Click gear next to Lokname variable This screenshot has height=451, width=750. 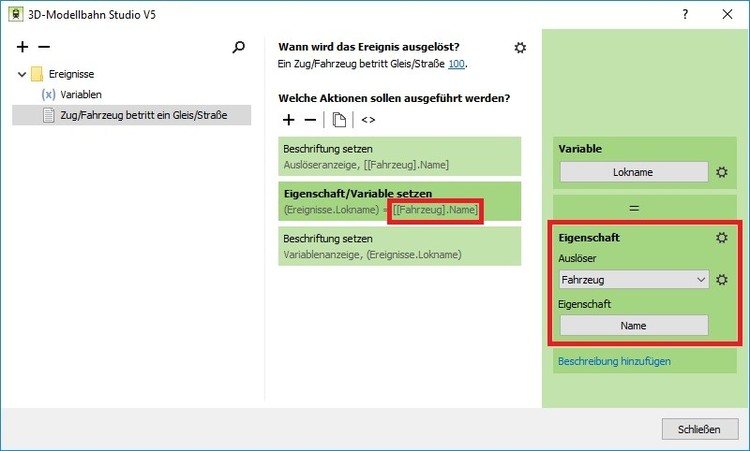[722, 172]
